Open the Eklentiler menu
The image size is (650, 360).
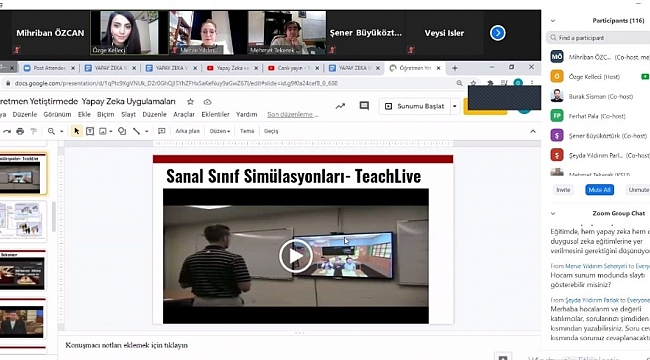tap(215, 114)
